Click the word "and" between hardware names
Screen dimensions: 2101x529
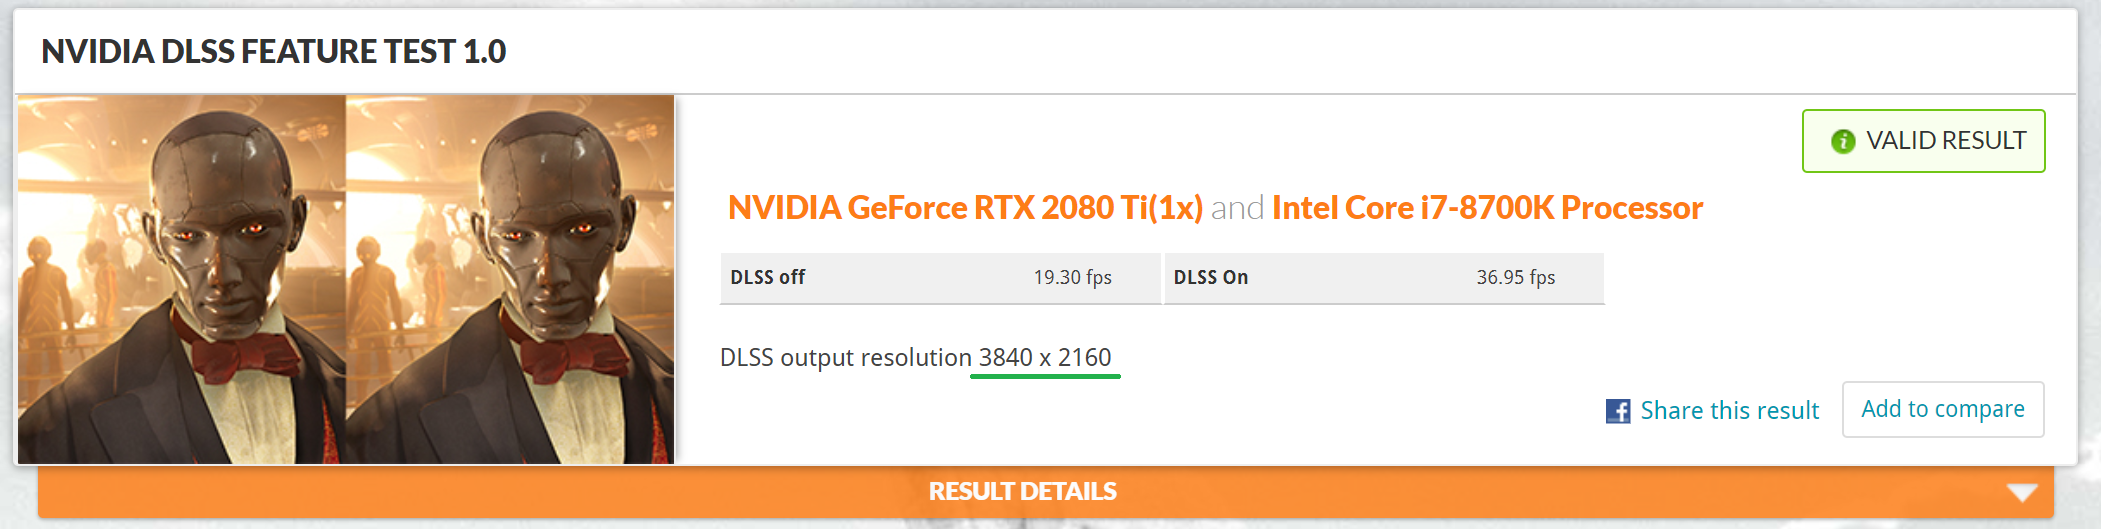1237,208
